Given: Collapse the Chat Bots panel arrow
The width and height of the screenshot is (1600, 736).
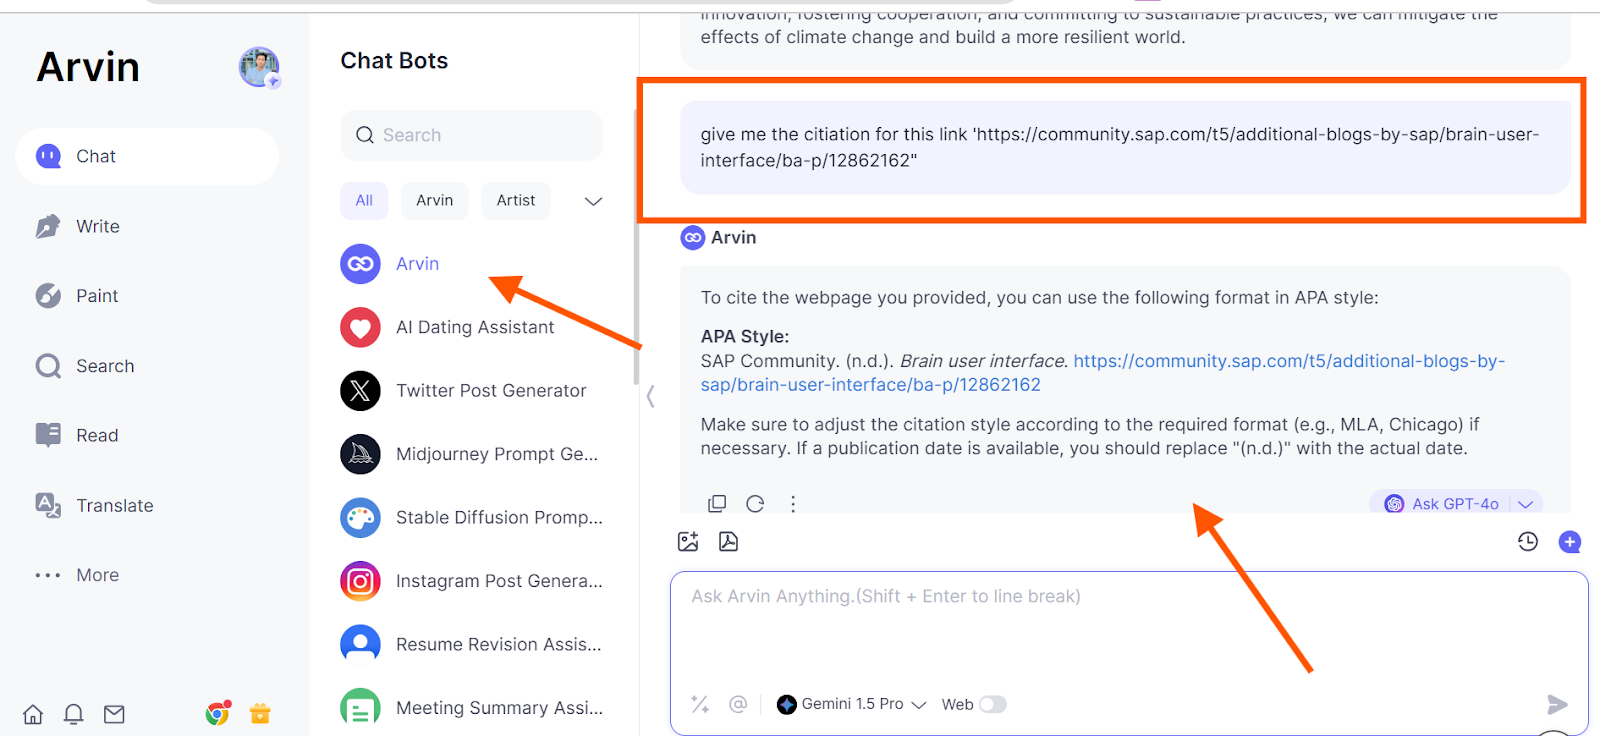Looking at the screenshot, I should pos(650,396).
